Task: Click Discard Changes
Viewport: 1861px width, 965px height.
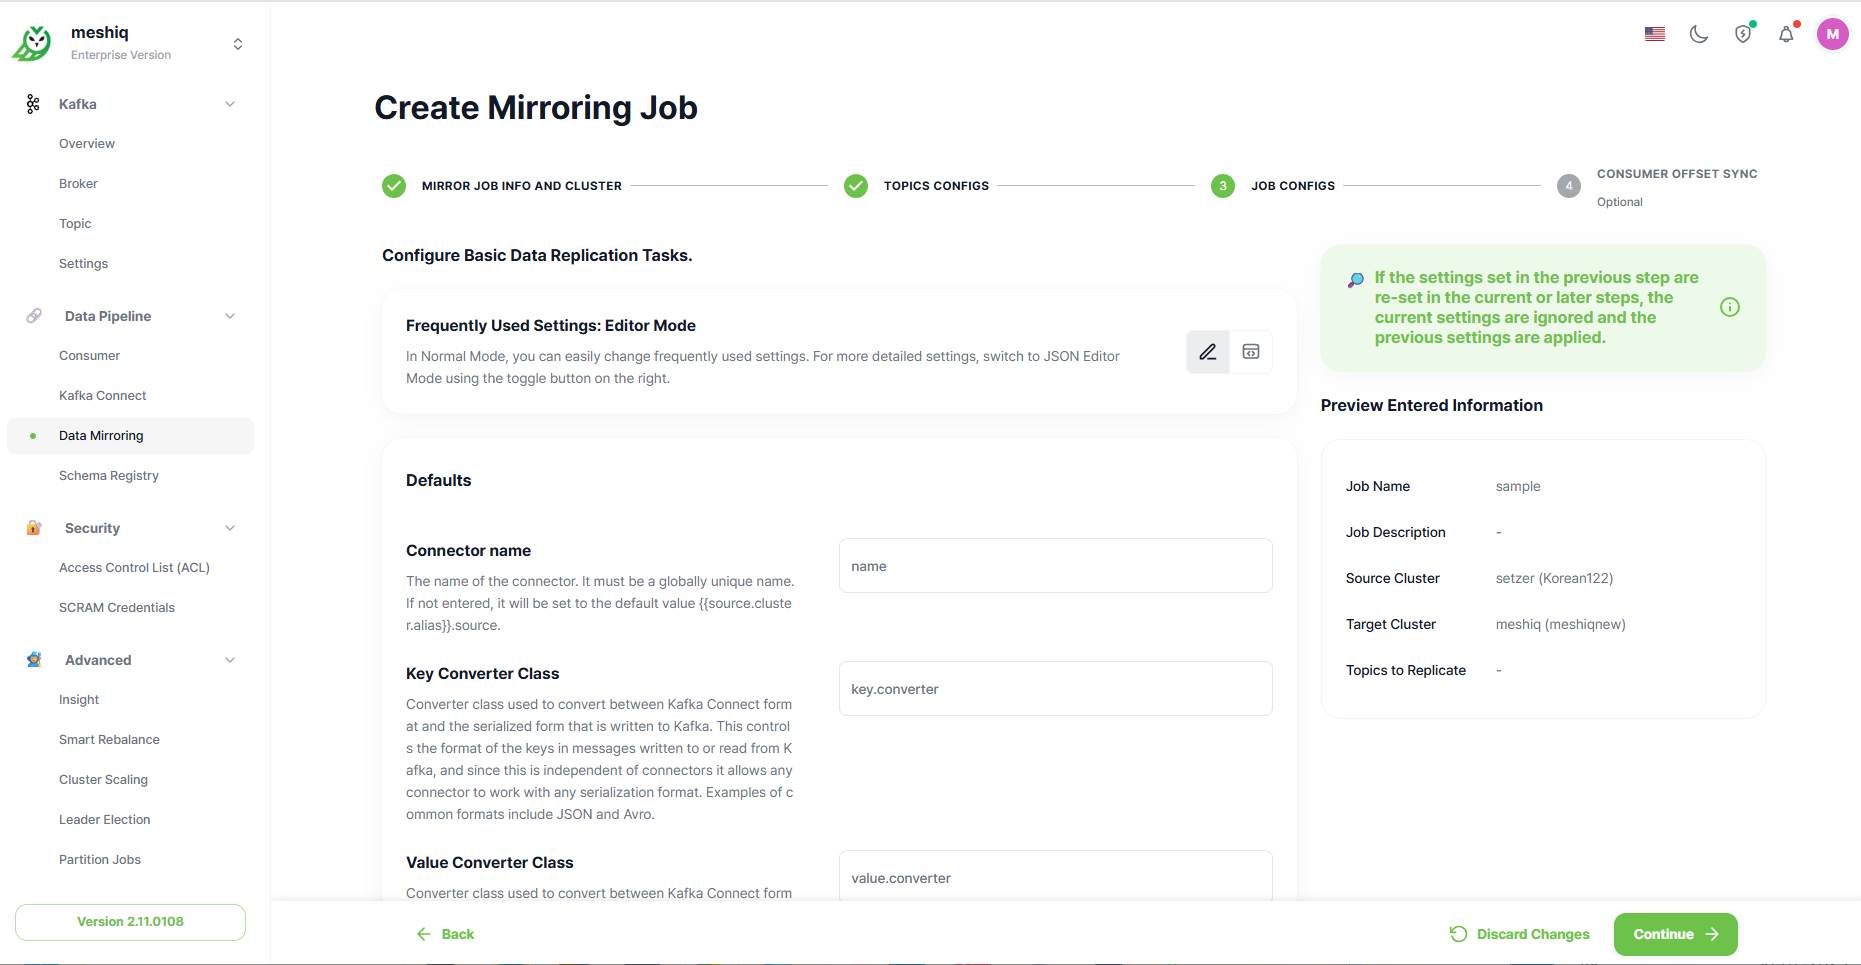Action: pyautogui.click(x=1519, y=934)
